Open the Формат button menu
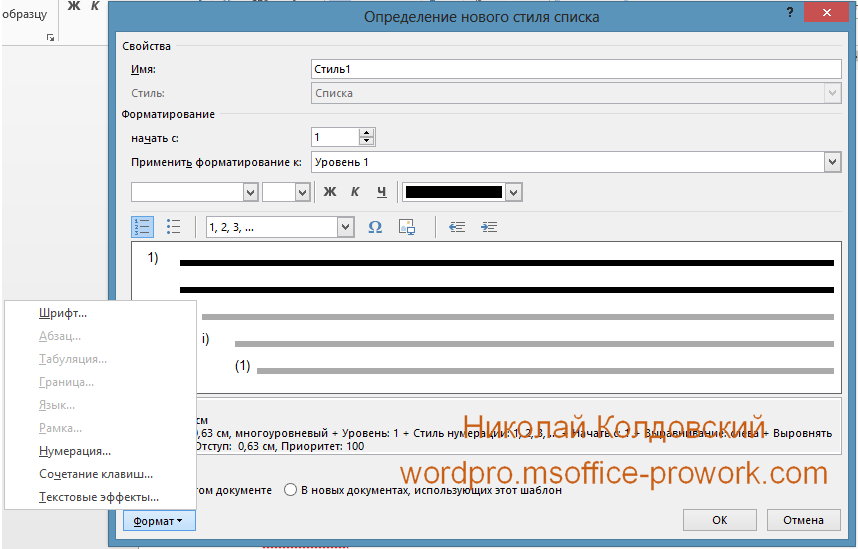Image resolution: width=858 pixels, height=549 pixels. point(159,521)
